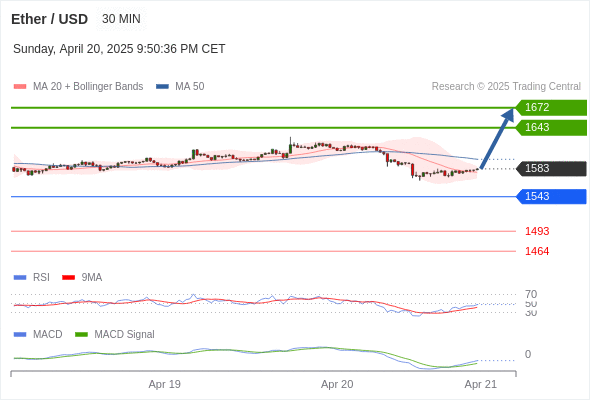This screenshot has width=590, height=400.
Task: Click the Apr 21 date axis marker
Action: click(481, 384)
